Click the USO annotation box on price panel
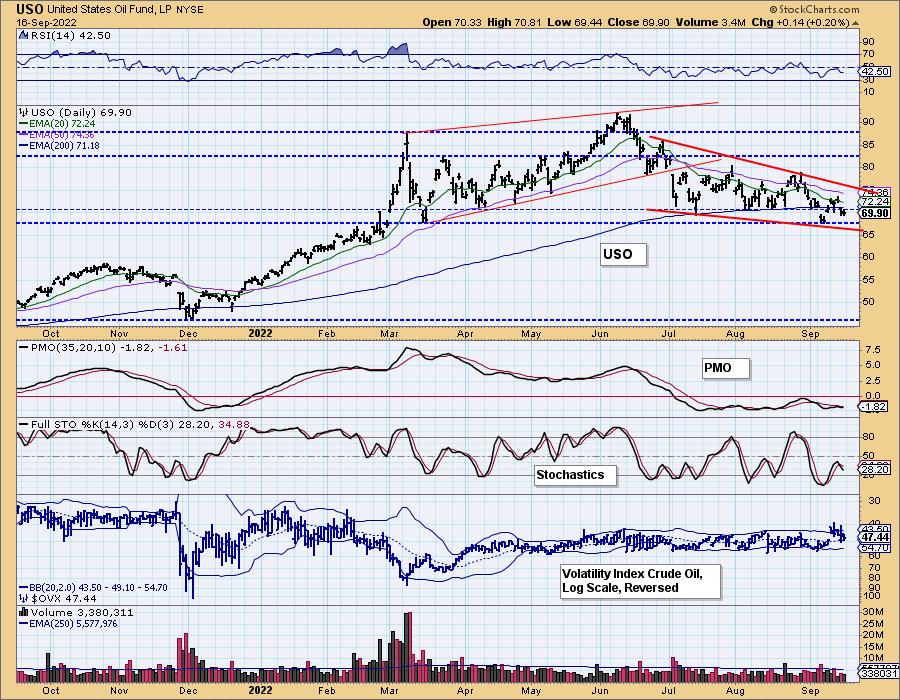The height and width of the screenshot is (700, 900). 624,254
